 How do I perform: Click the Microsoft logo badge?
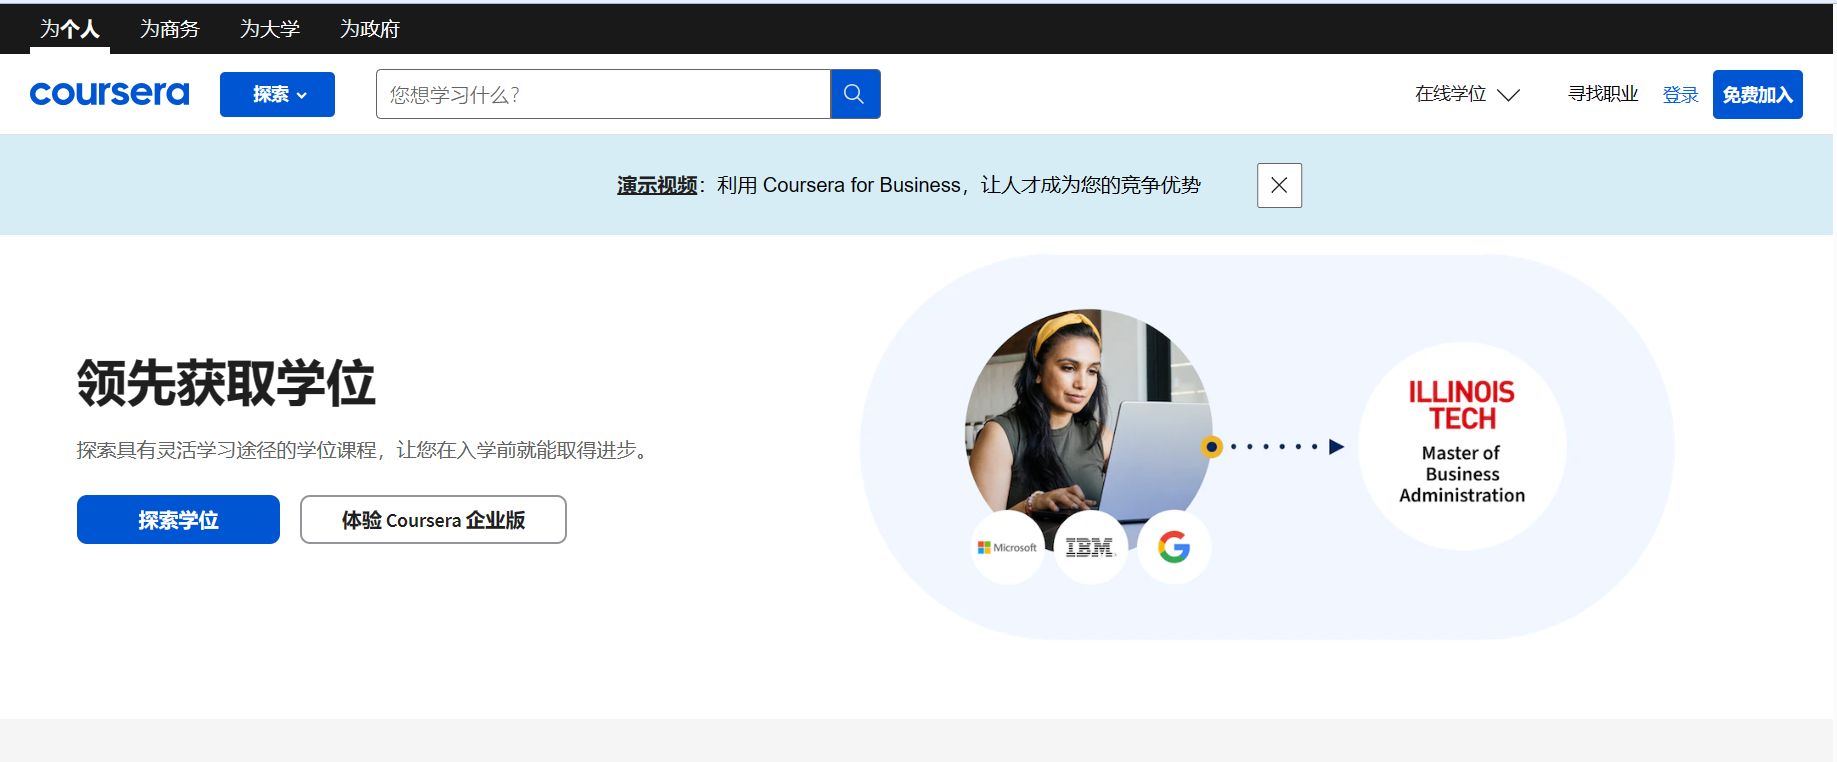point(1007,547)
